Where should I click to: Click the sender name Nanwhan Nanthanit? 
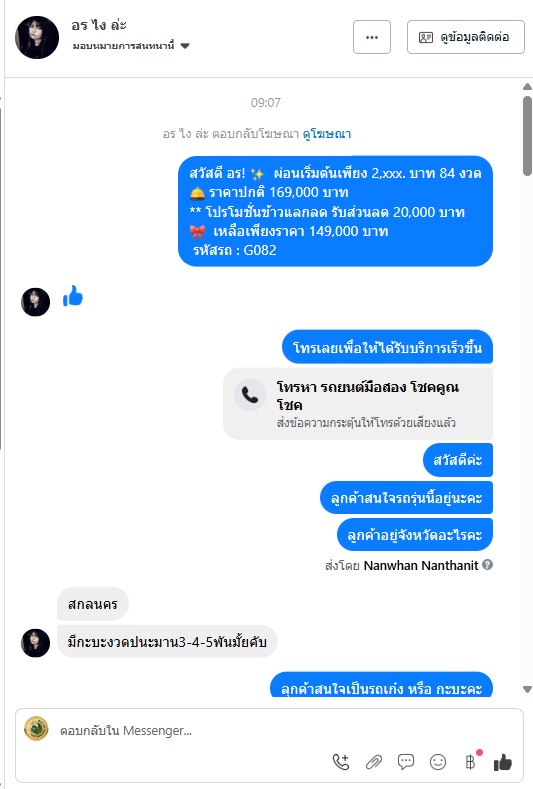(421, 565)
